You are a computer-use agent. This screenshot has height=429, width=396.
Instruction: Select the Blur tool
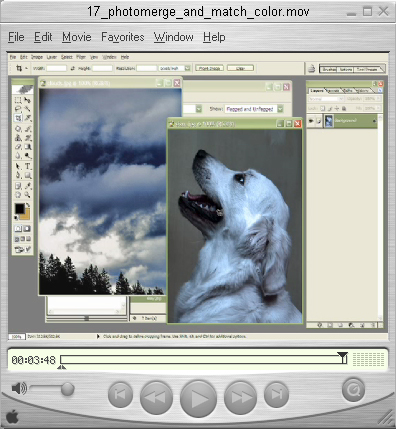click(x=18, y=156)
